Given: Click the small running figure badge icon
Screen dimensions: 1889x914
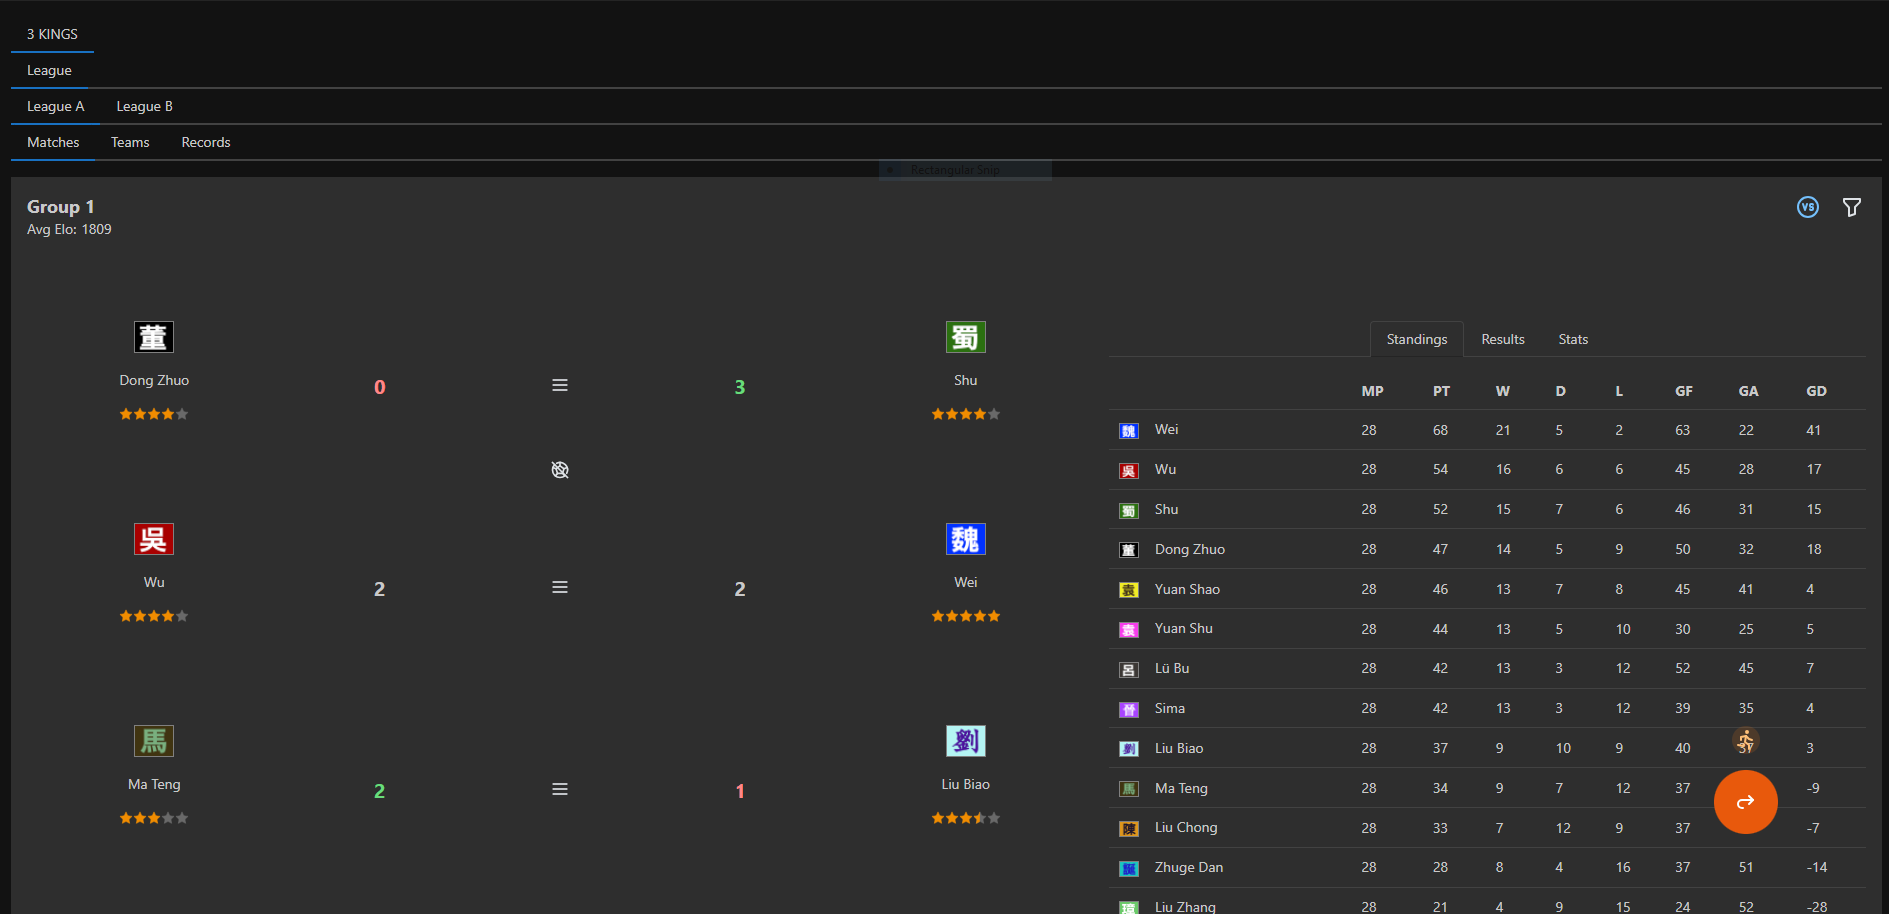Looking at the screenshot, I should point(1746,740).
